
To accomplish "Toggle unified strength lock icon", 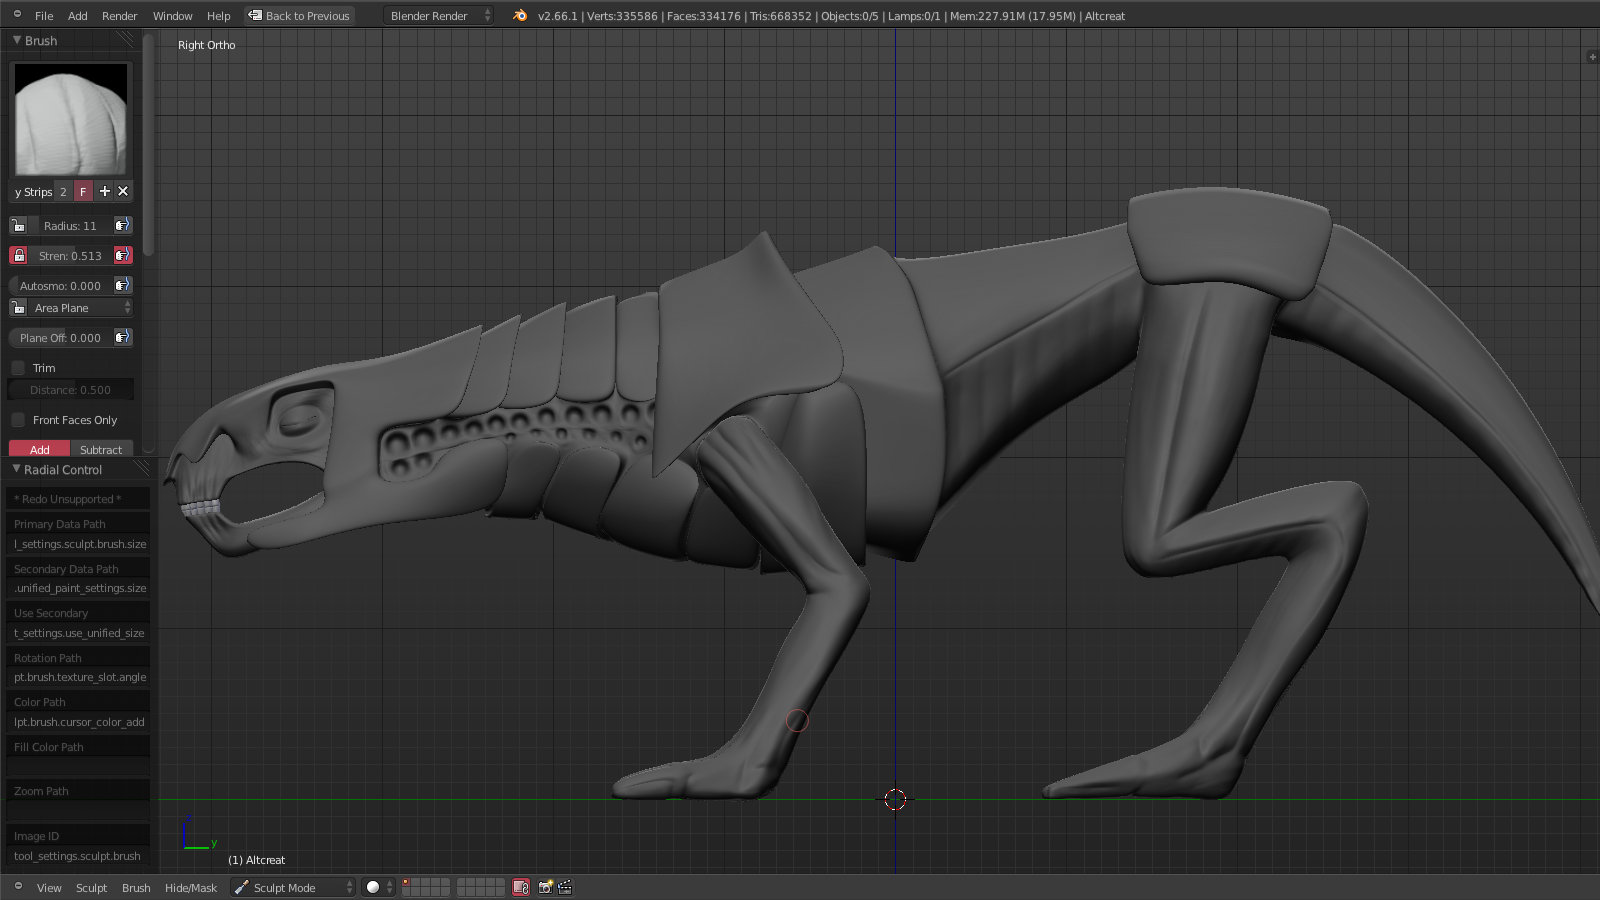I will point(18,256).
